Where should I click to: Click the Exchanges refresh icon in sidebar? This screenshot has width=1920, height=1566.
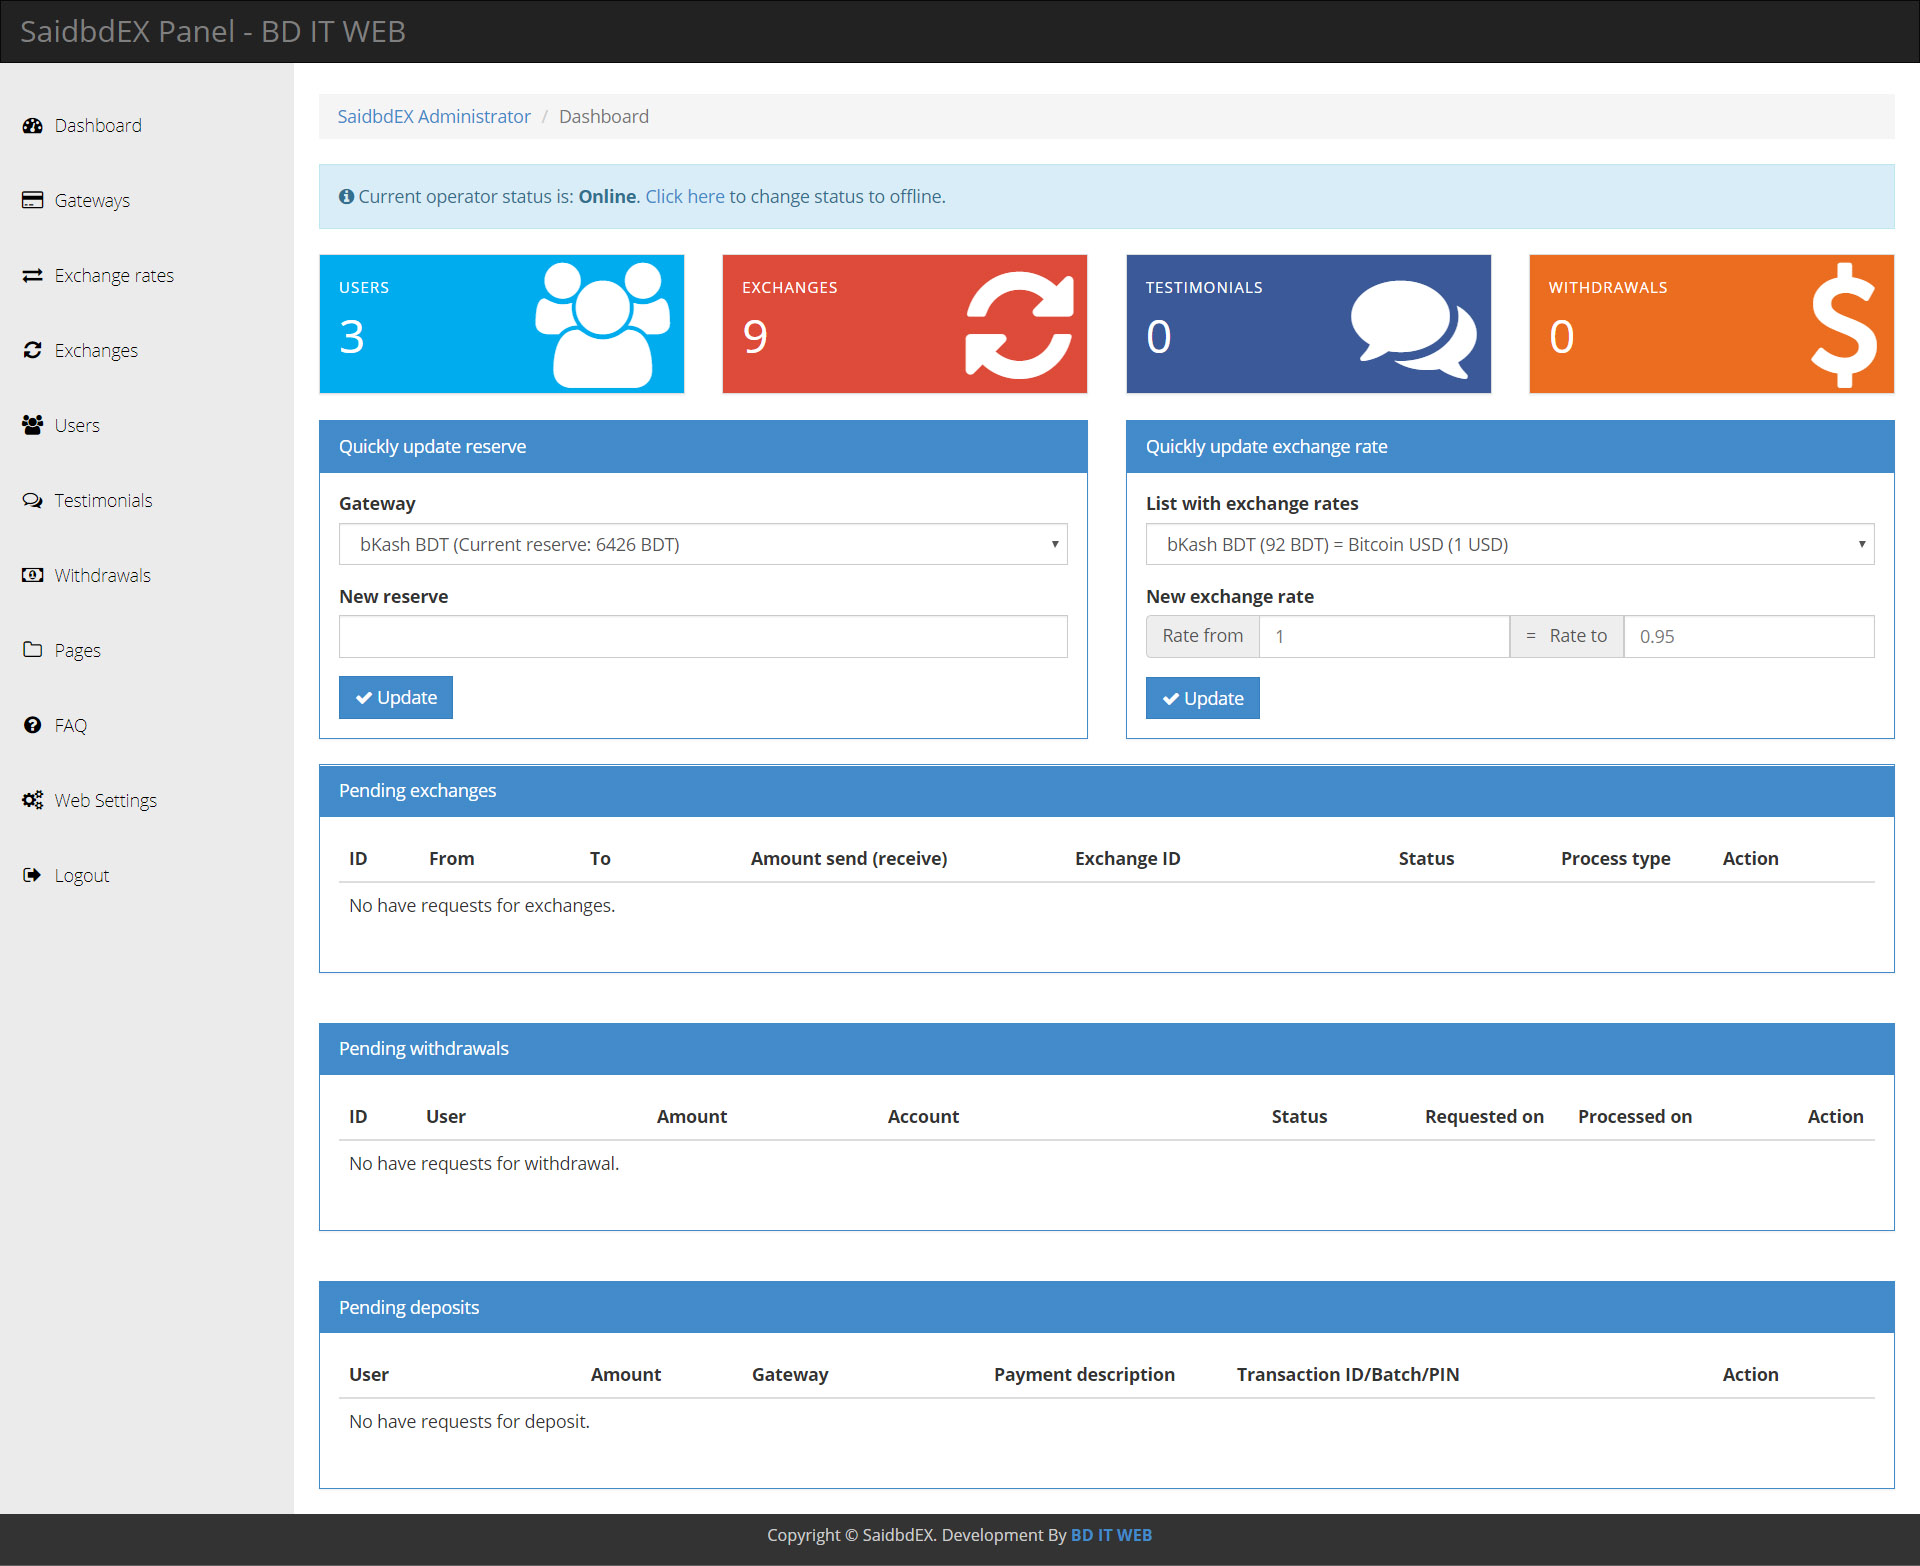pos(32,350)
